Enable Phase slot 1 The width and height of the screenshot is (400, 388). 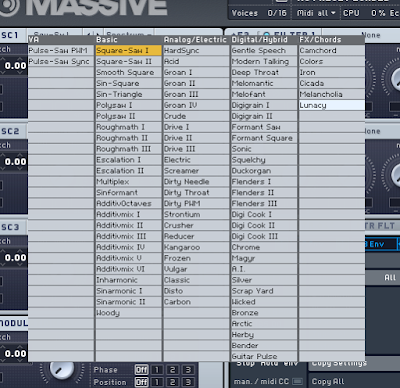pyautogui.click(x=157, y=370)
